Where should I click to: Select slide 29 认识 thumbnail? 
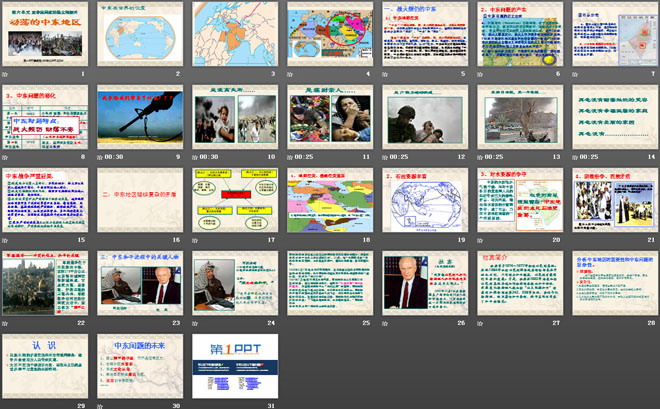pos(45,366)
